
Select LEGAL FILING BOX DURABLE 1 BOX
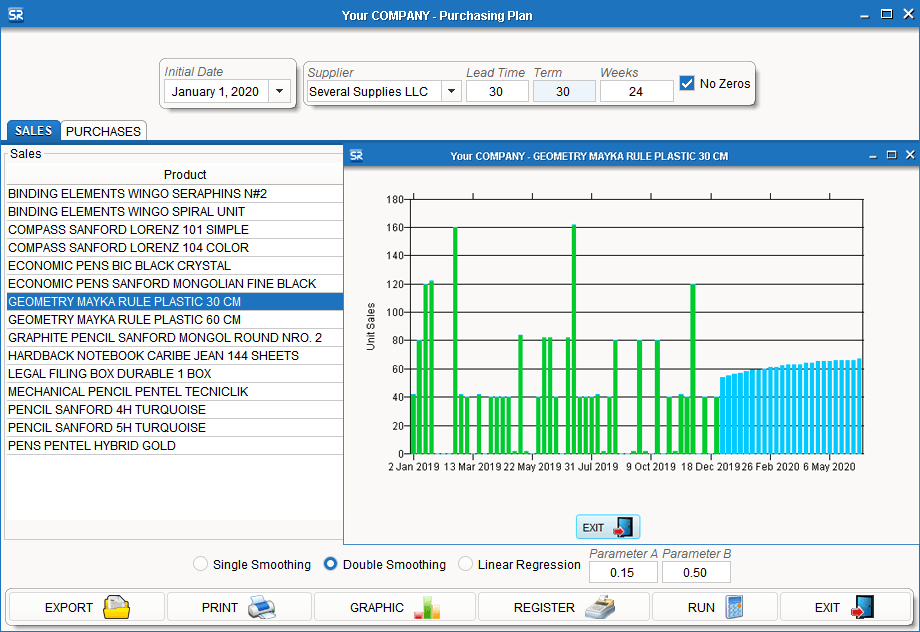[x=174, y=374]
